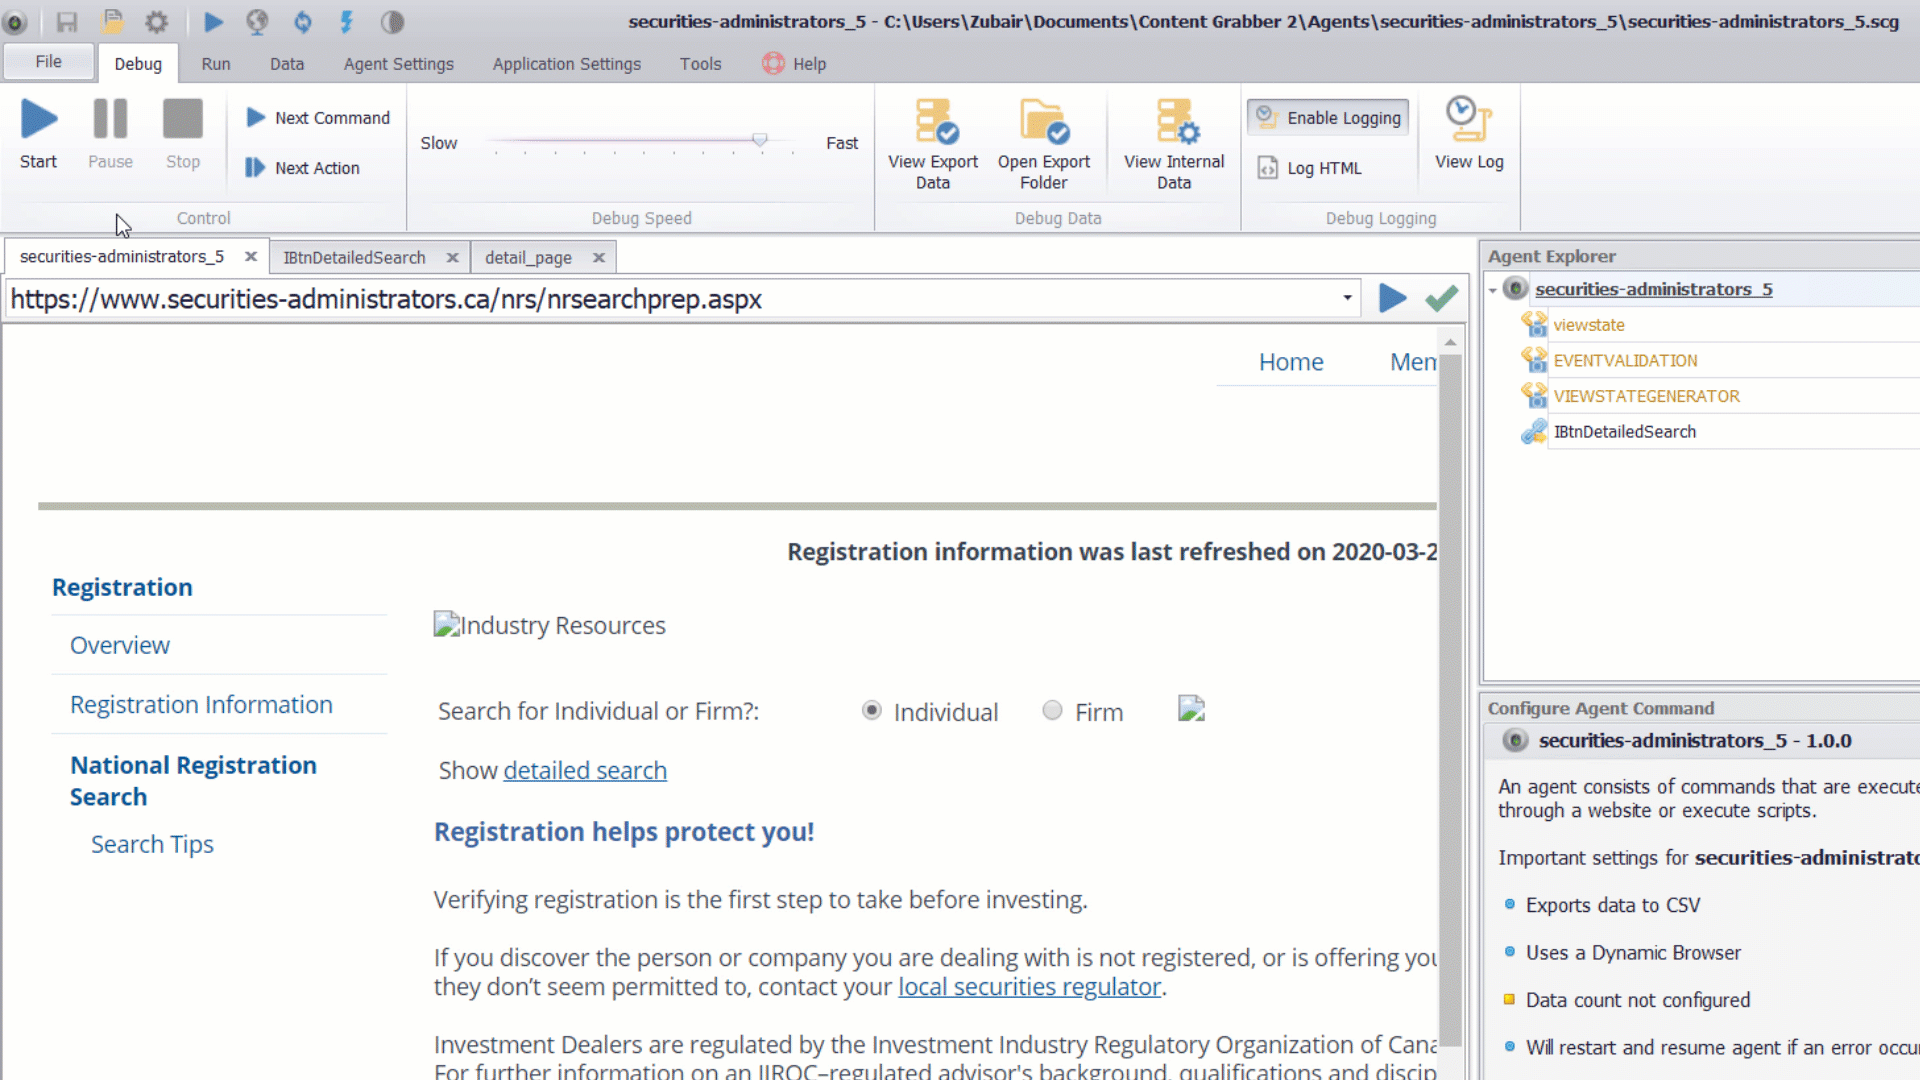Open the Agent Settings ribbon tab
This screenshot has height=1080, width=1920.
pyautogui.click(x=398, y=64)
